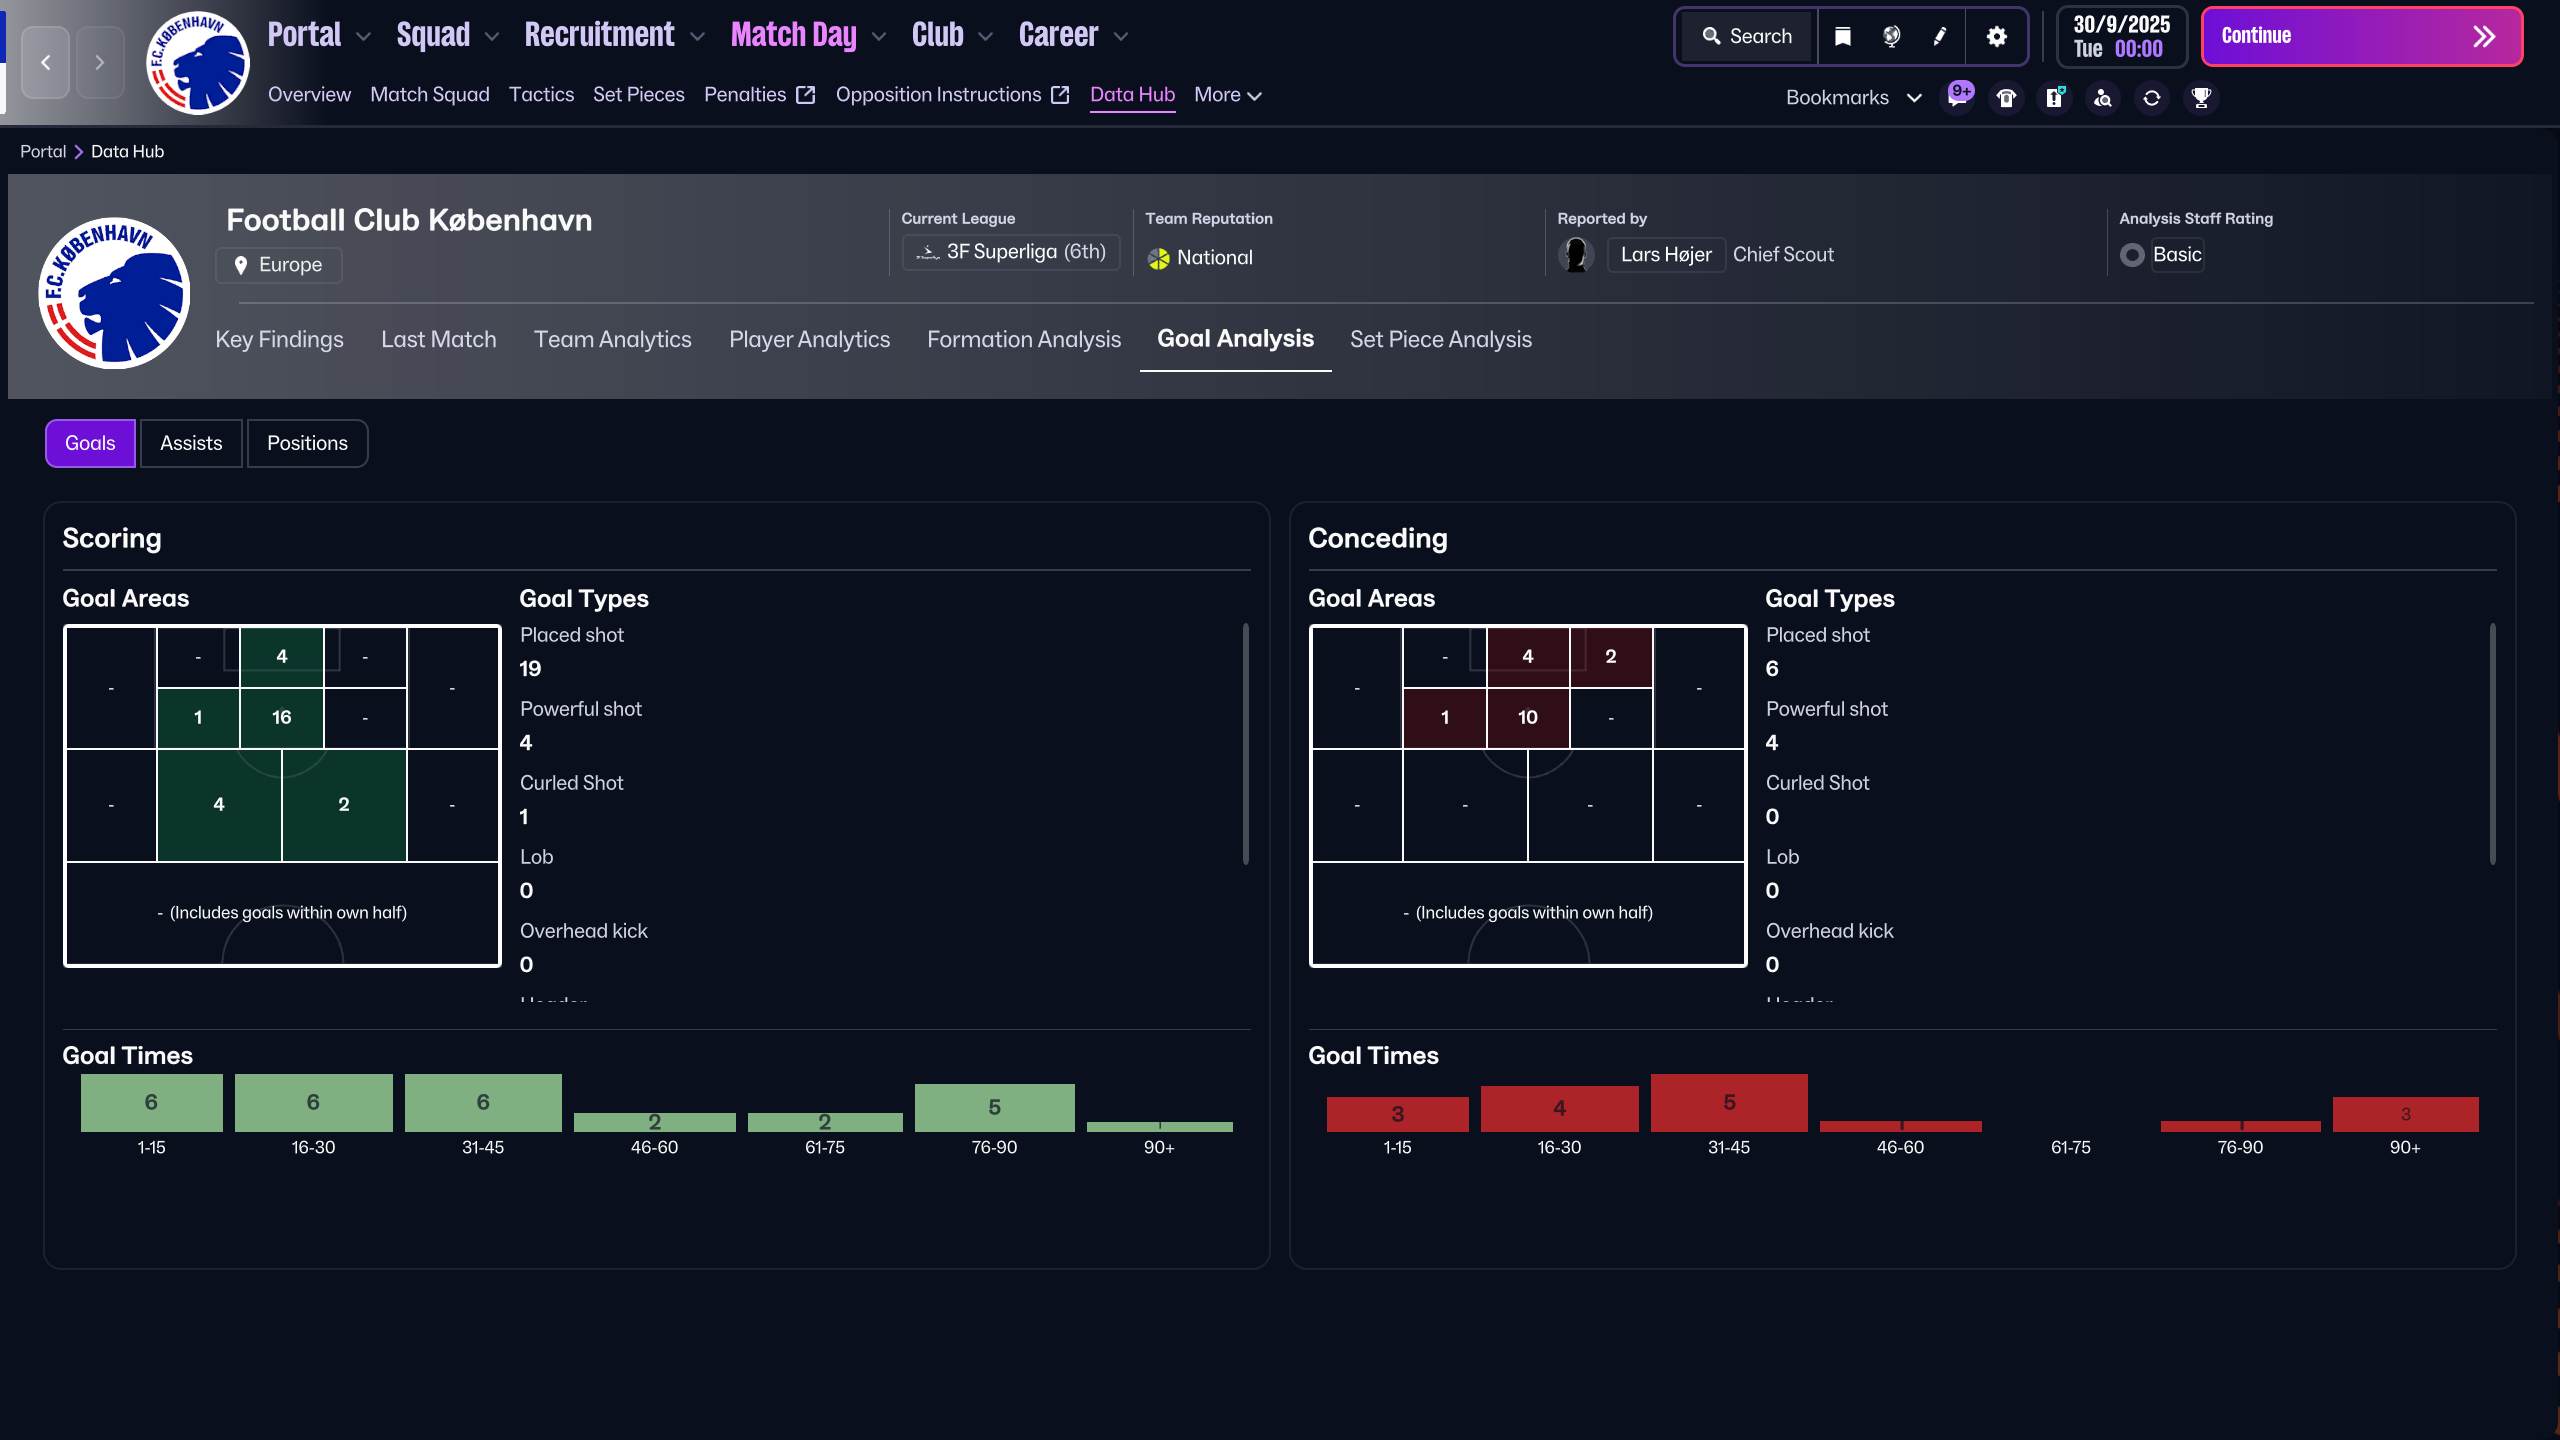Open the Team Analytics tab
2560x1440 pixels.
click(613, 339)
